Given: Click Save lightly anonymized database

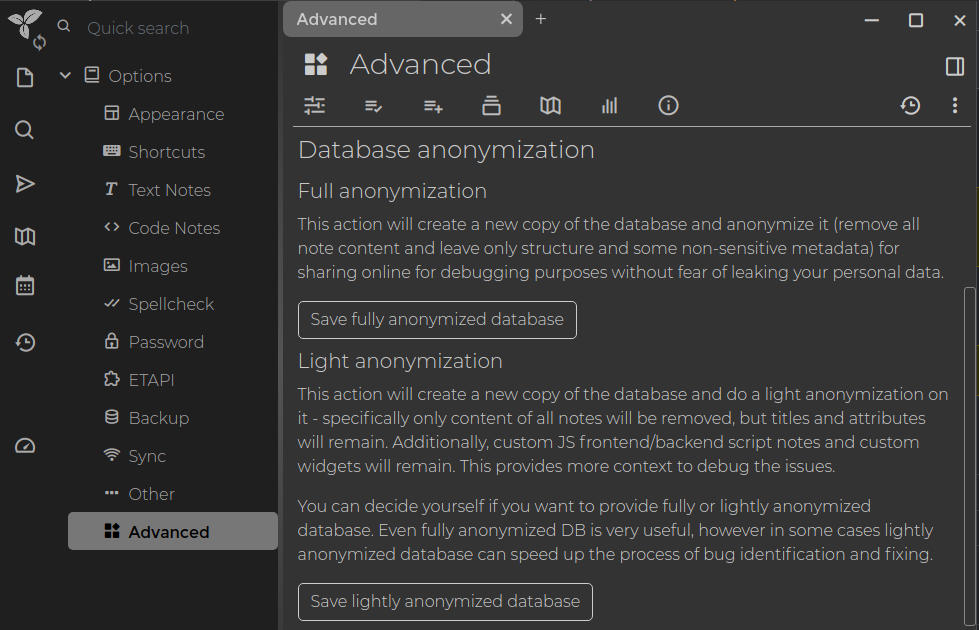Looking at the screenshot, I should tap(445, 602).
